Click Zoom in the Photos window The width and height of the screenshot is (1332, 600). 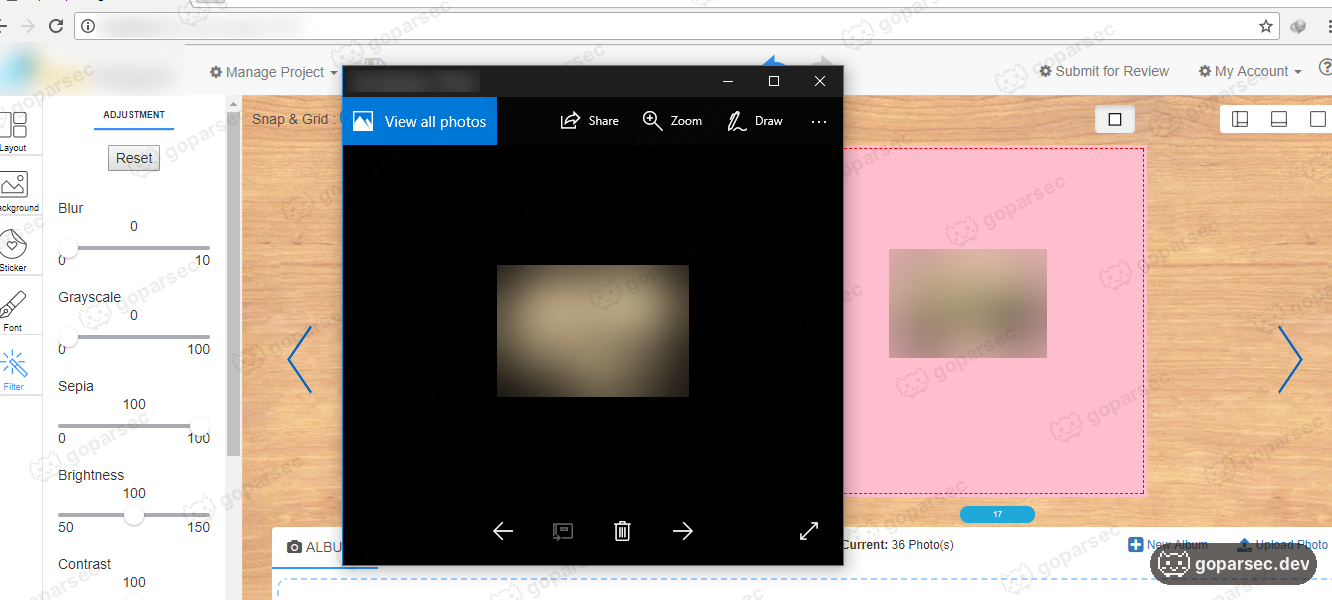click(672, 121)
